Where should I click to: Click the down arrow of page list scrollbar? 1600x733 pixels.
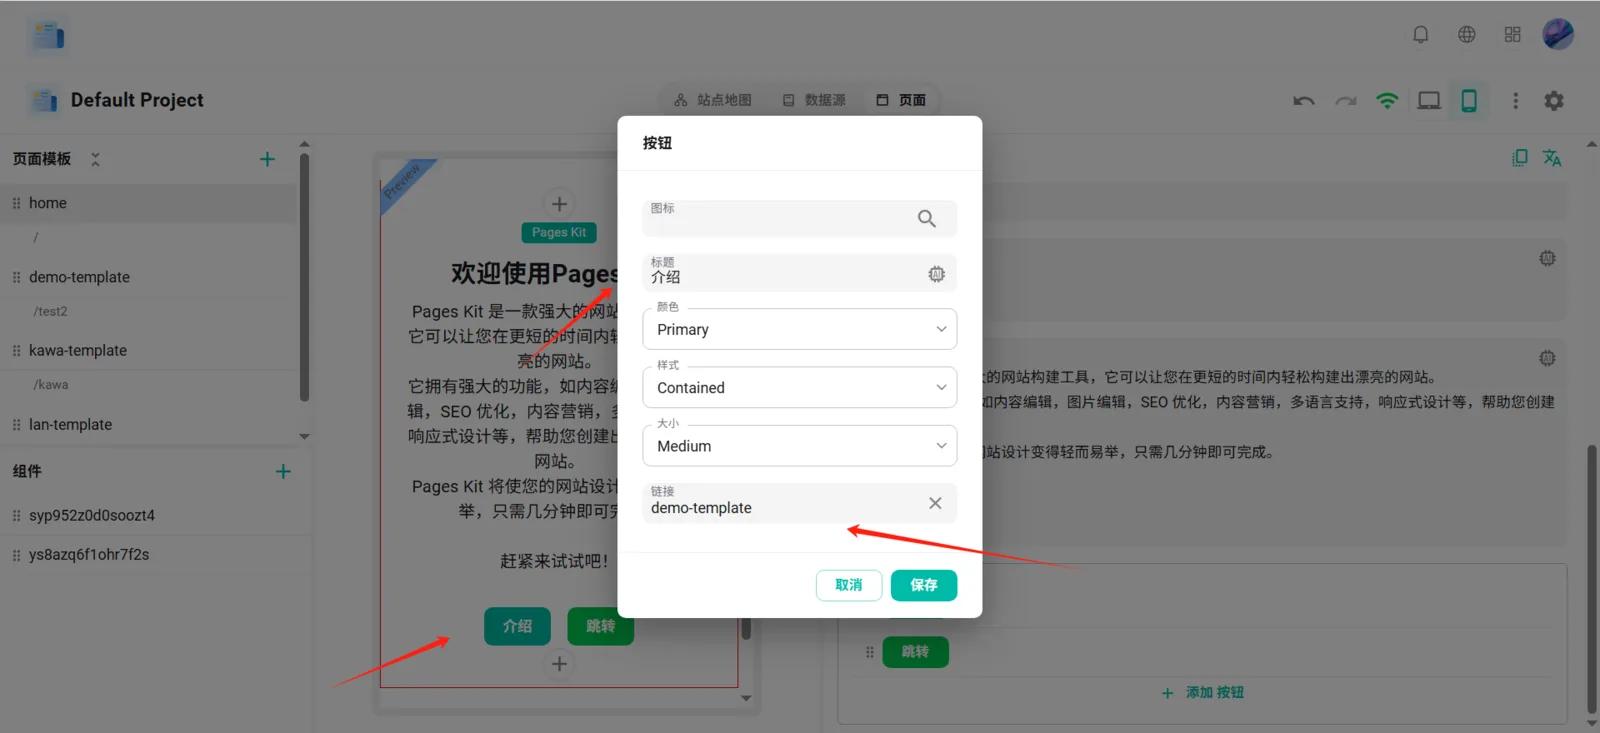coord(304,436)
